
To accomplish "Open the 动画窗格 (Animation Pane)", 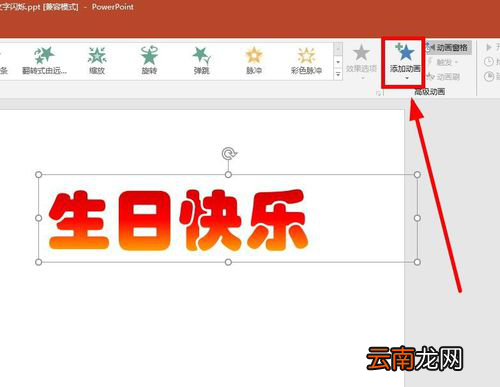I will 448,48.
